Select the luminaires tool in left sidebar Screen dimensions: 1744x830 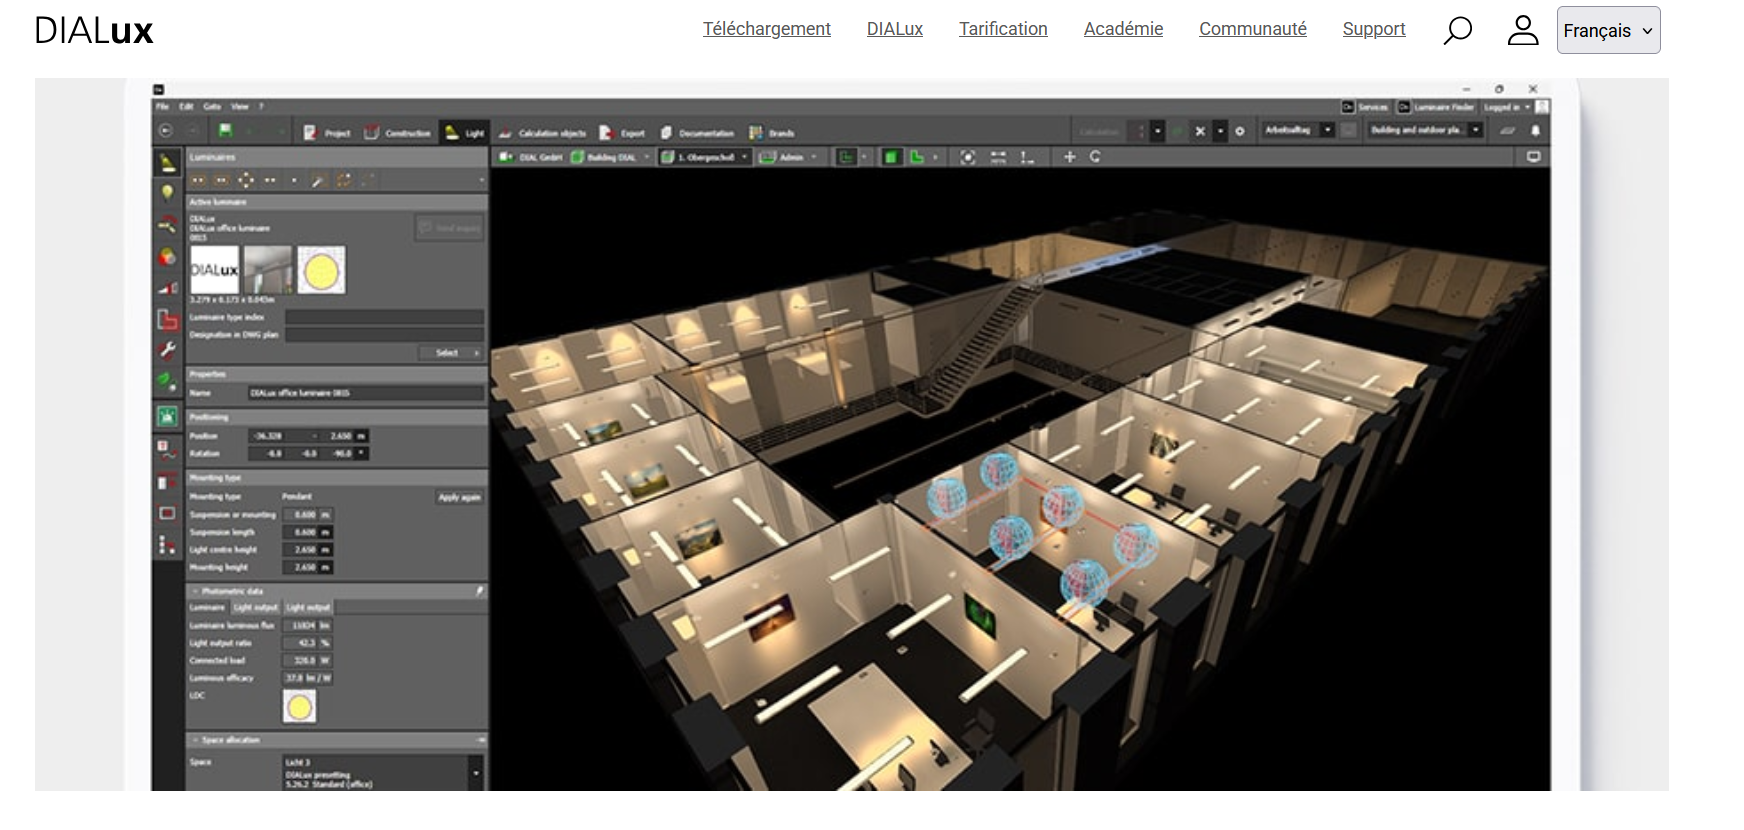tap(167, 163)
